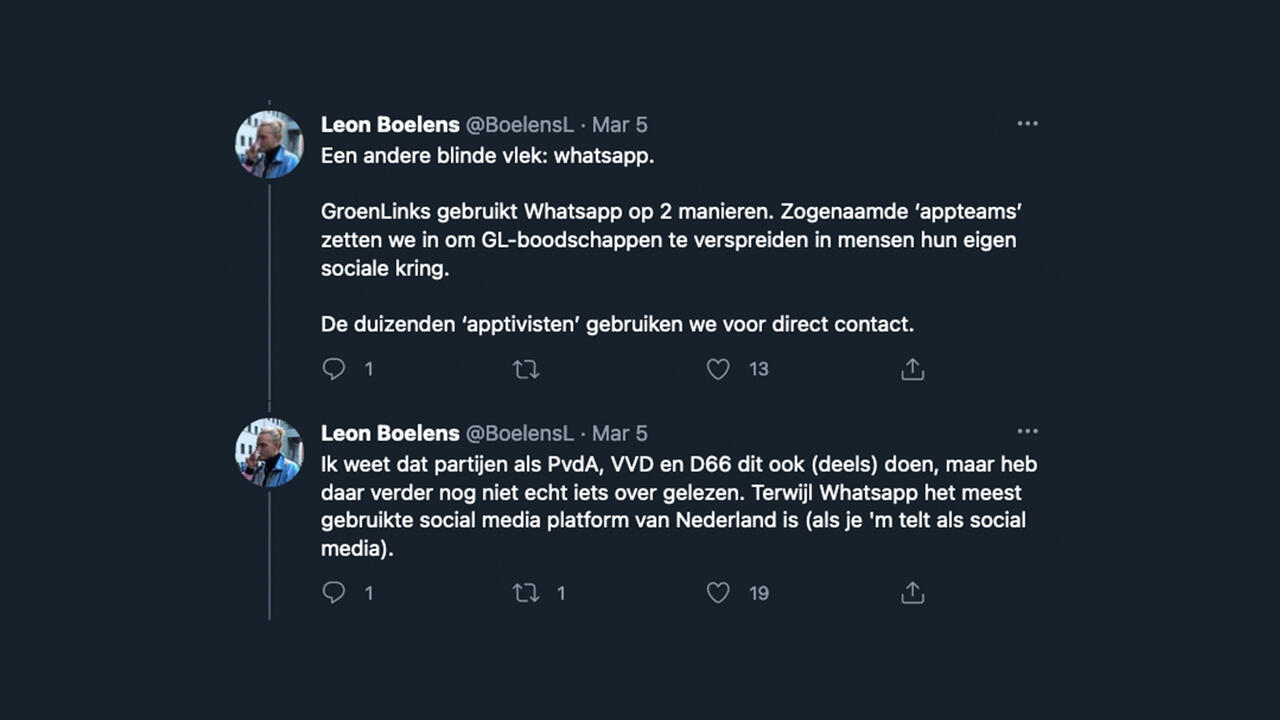The height and width of the screenshot is (720, 1280).
Task: Reply to the second tweet about PvdA
Action: (x=334, y=593)
